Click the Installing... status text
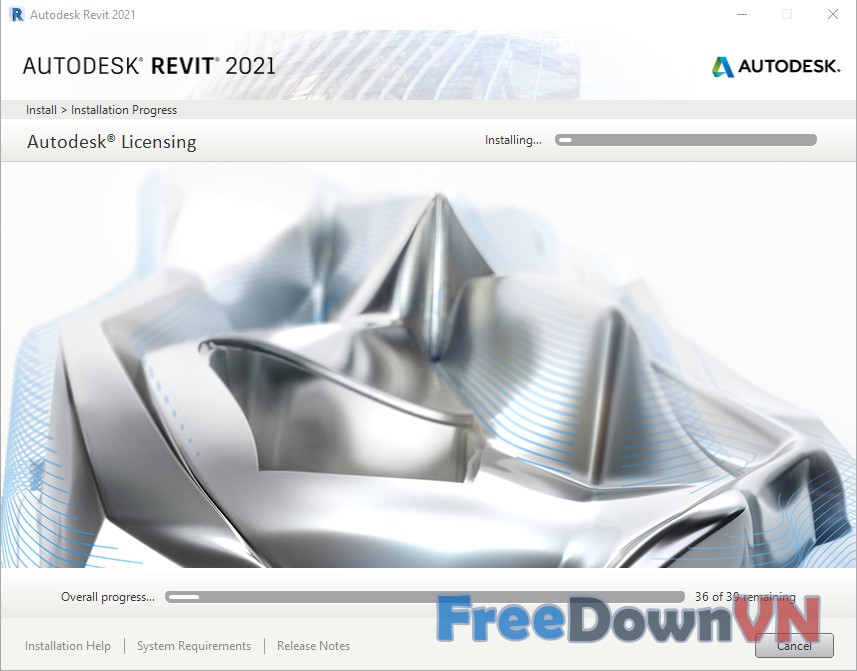Viewport: 857px width, 671px height. coord(513,140)
